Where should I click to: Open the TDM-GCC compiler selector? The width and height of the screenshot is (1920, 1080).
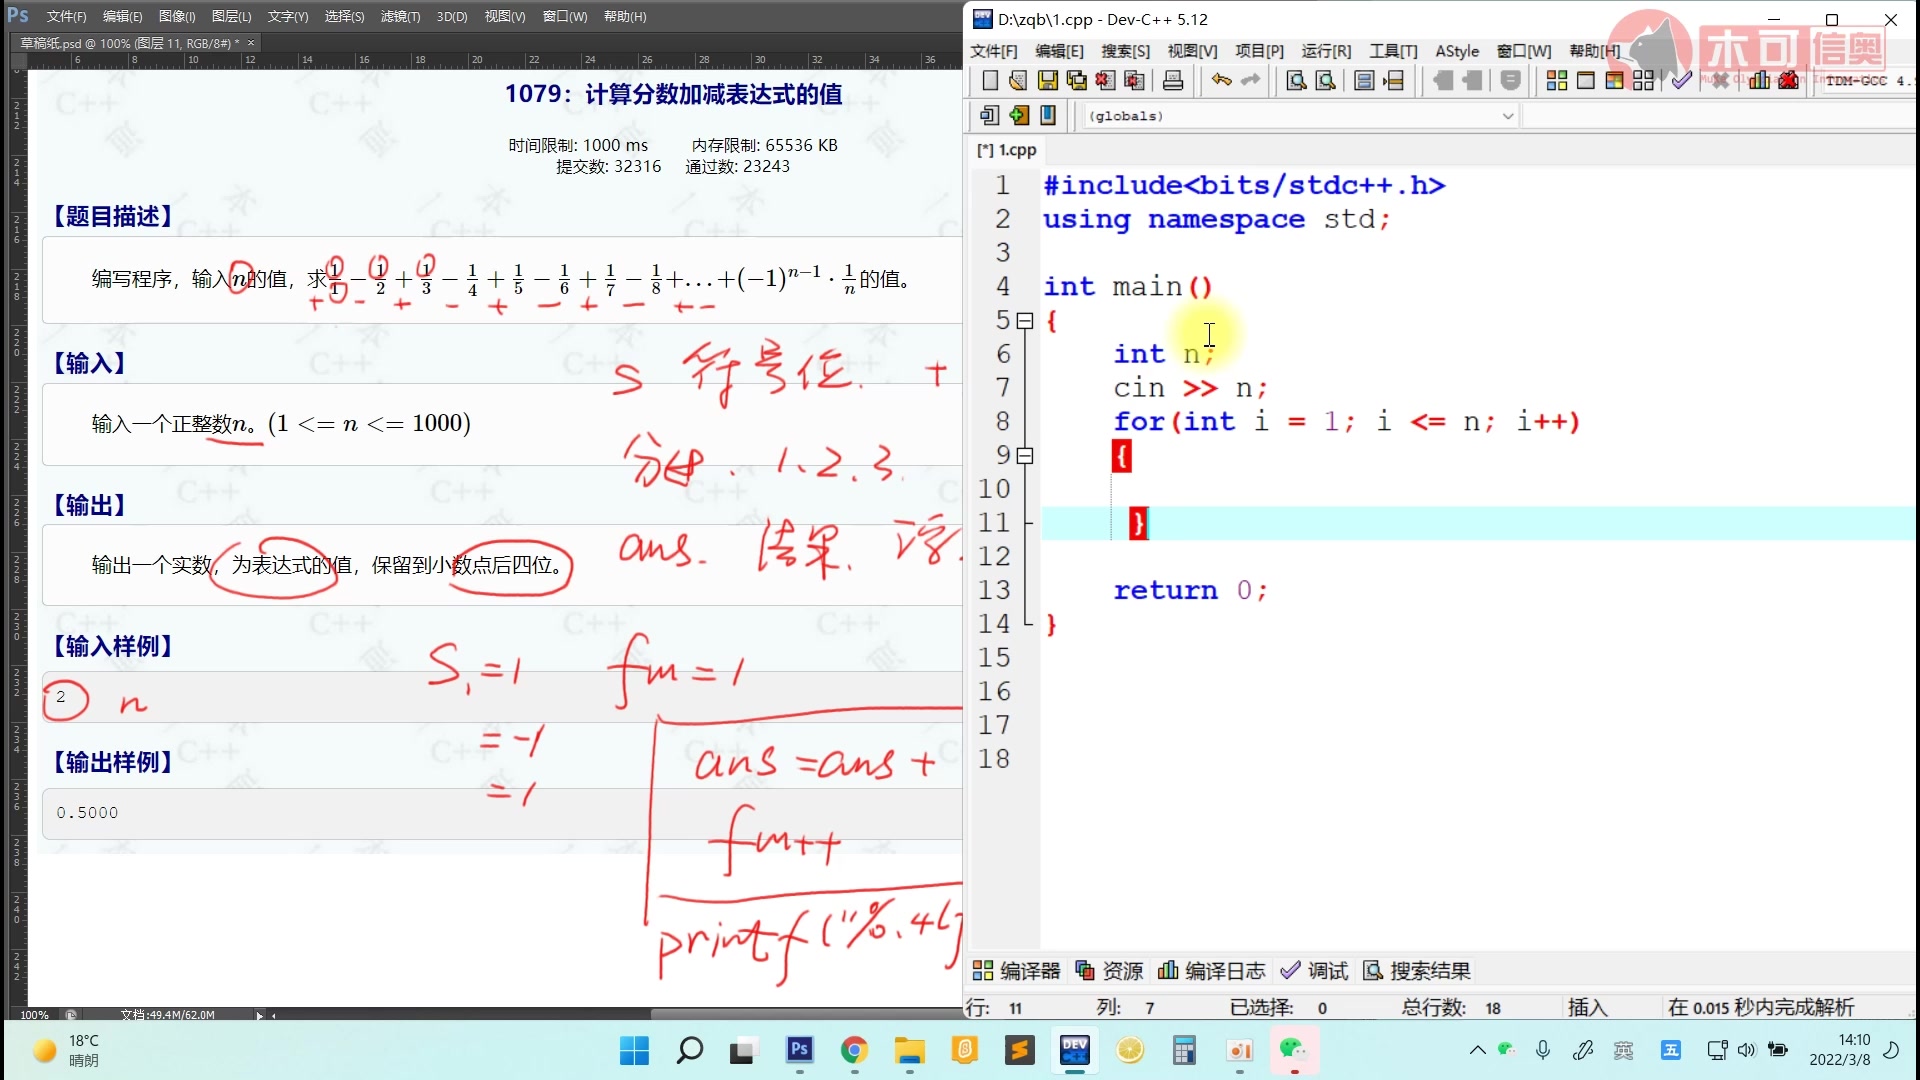tap(1862, 81)
